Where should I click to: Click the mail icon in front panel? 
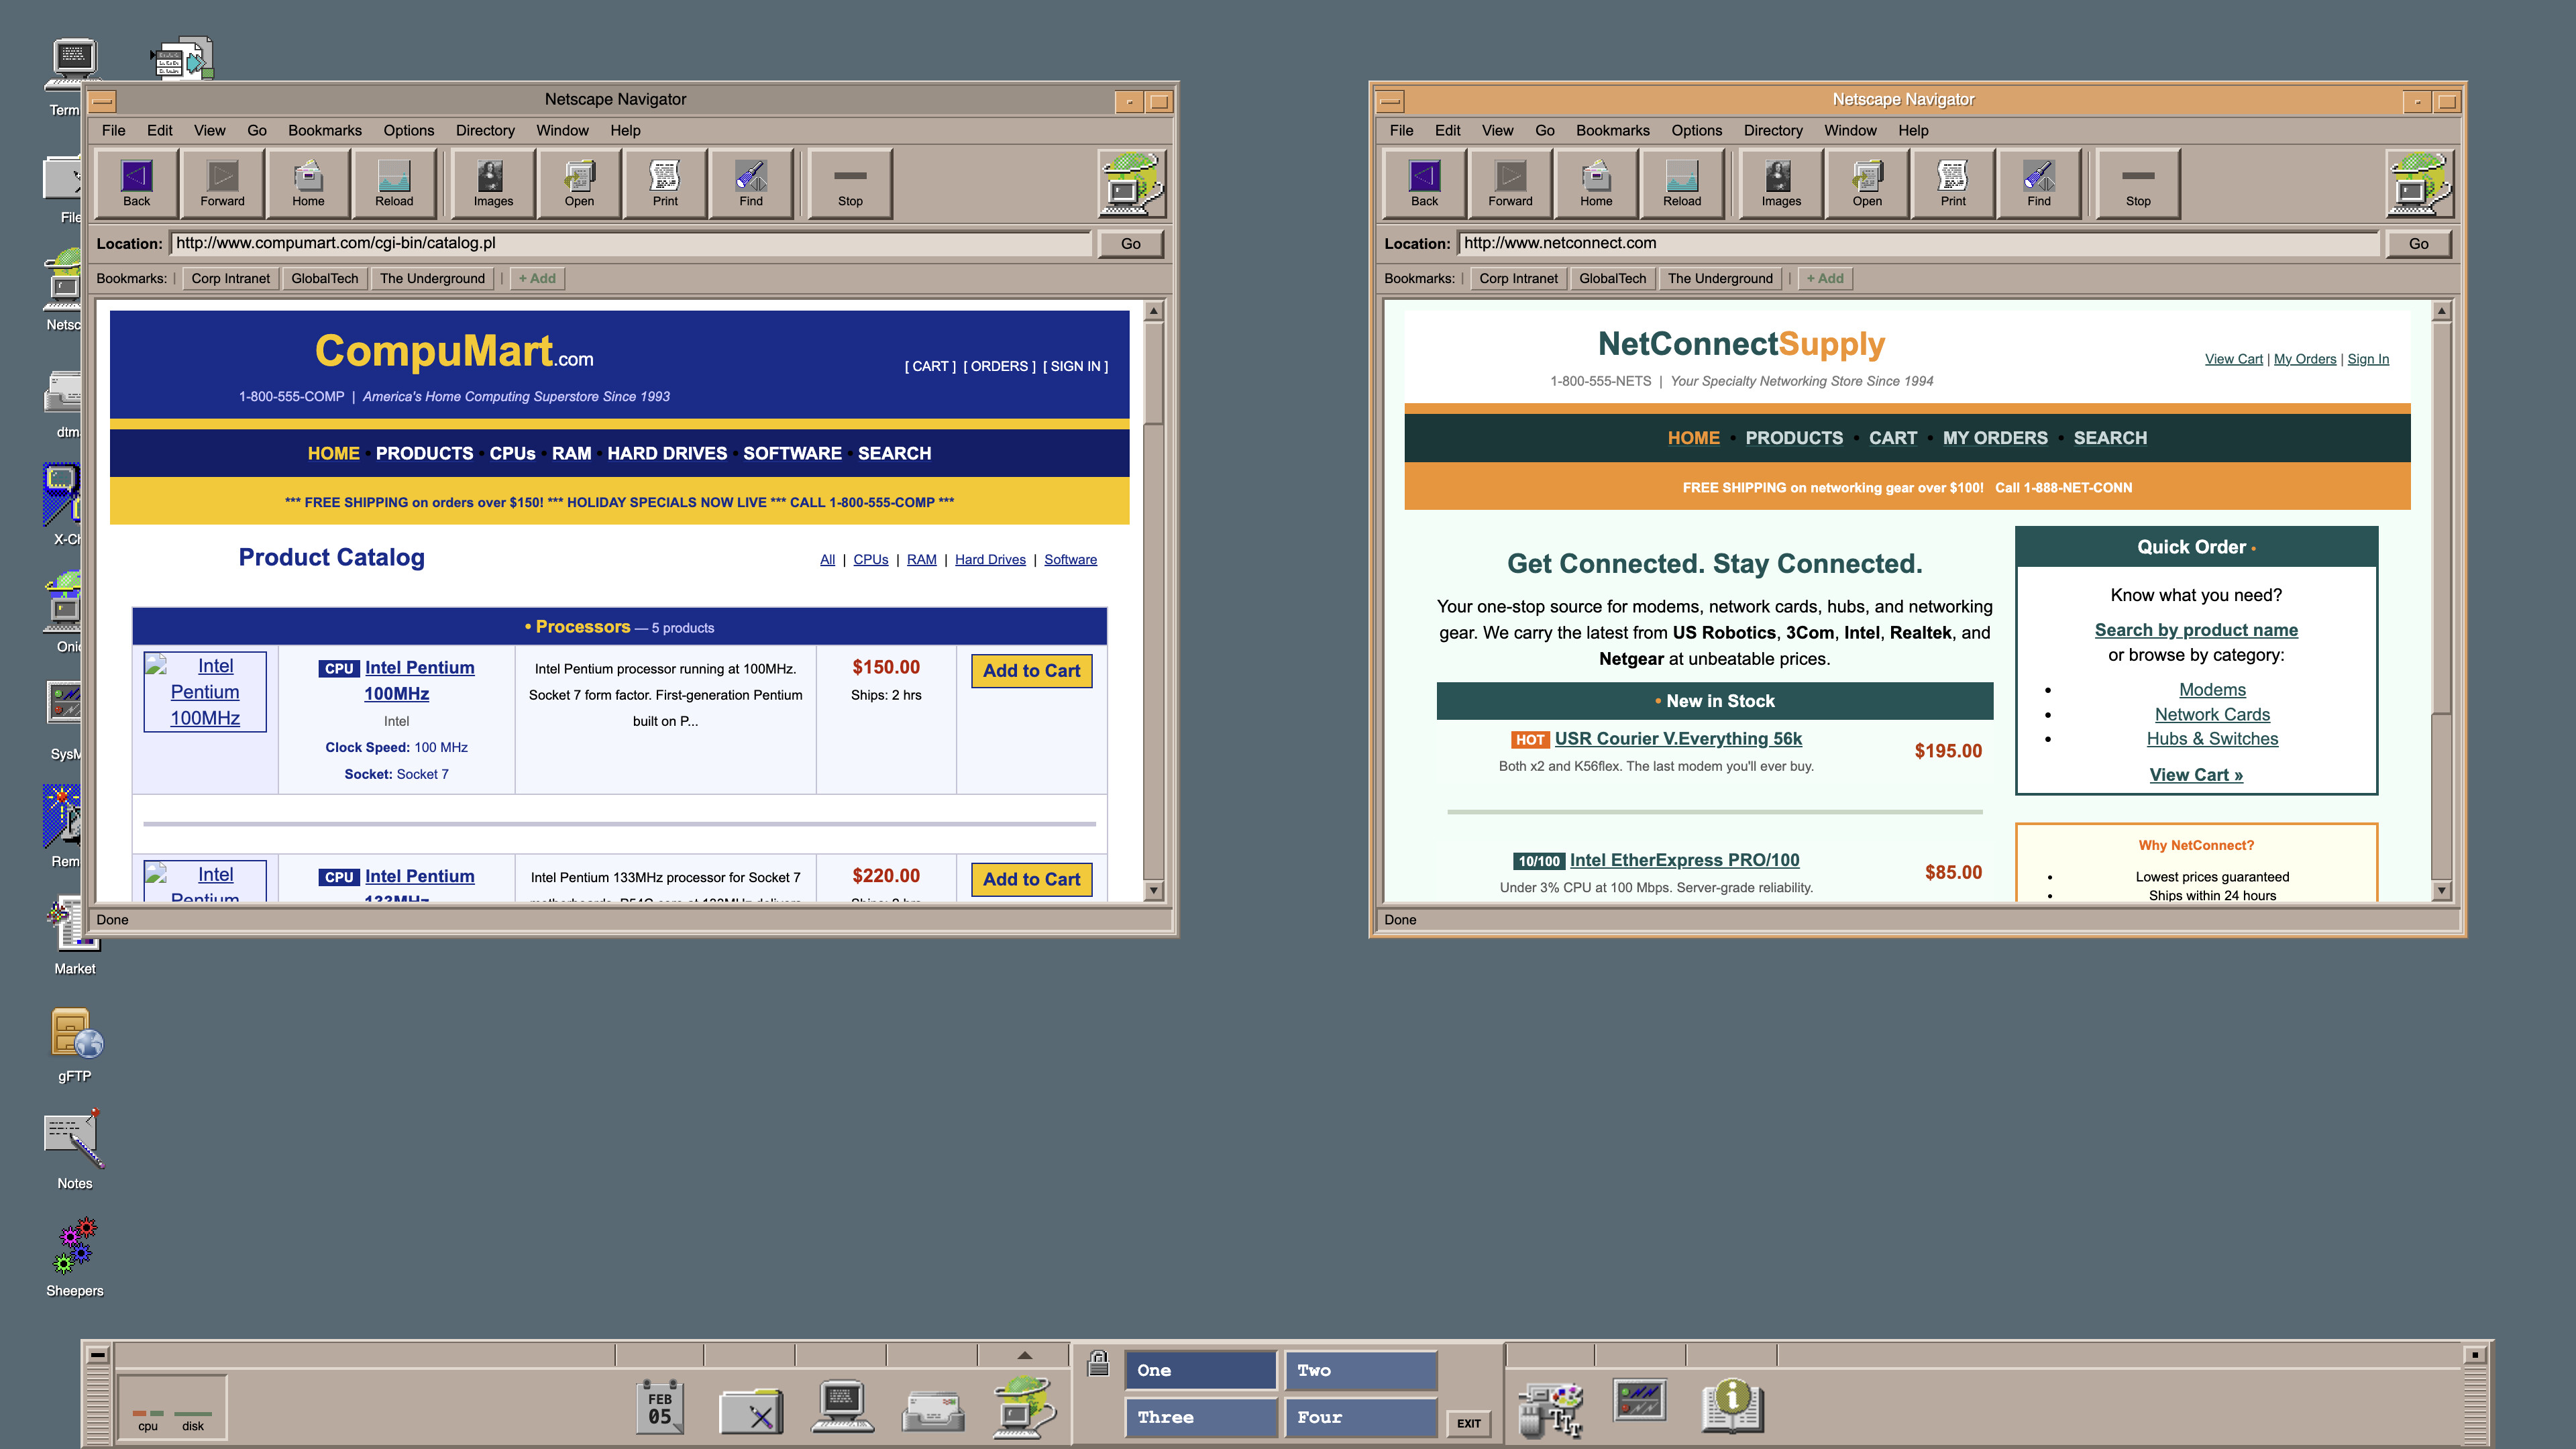coord(932,1410)
